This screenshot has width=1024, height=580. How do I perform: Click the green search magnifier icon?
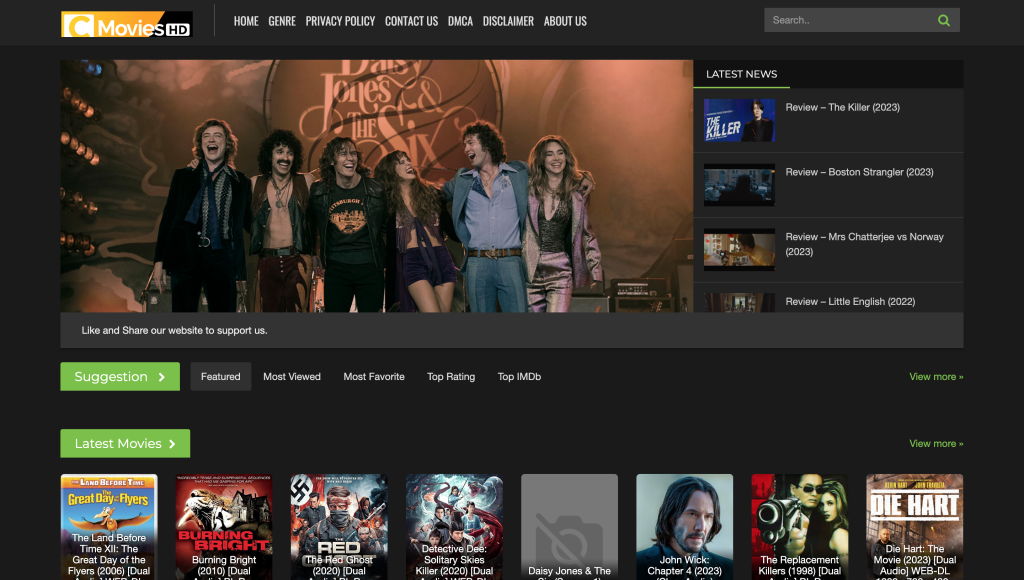coord(944,20)
